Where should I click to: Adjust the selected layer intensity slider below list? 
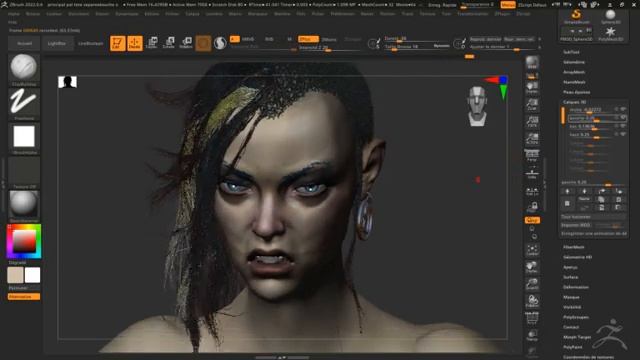(x=594, y=182)
